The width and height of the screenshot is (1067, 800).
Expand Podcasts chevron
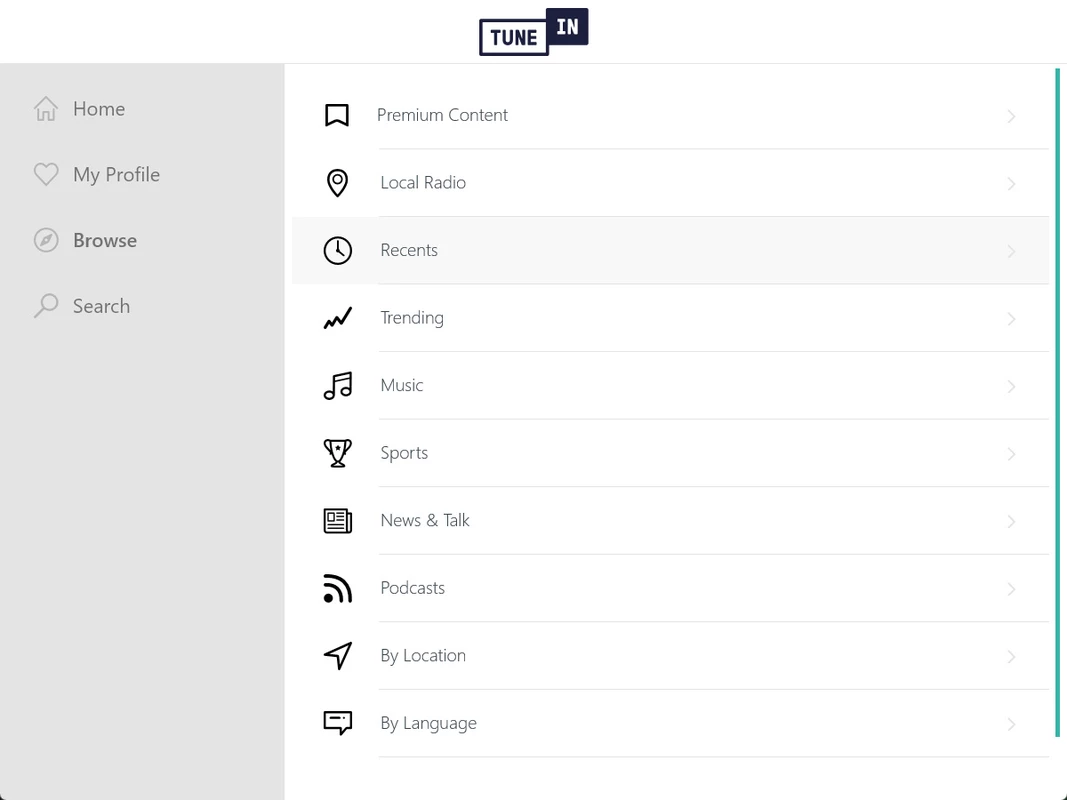coord(1011,589)
